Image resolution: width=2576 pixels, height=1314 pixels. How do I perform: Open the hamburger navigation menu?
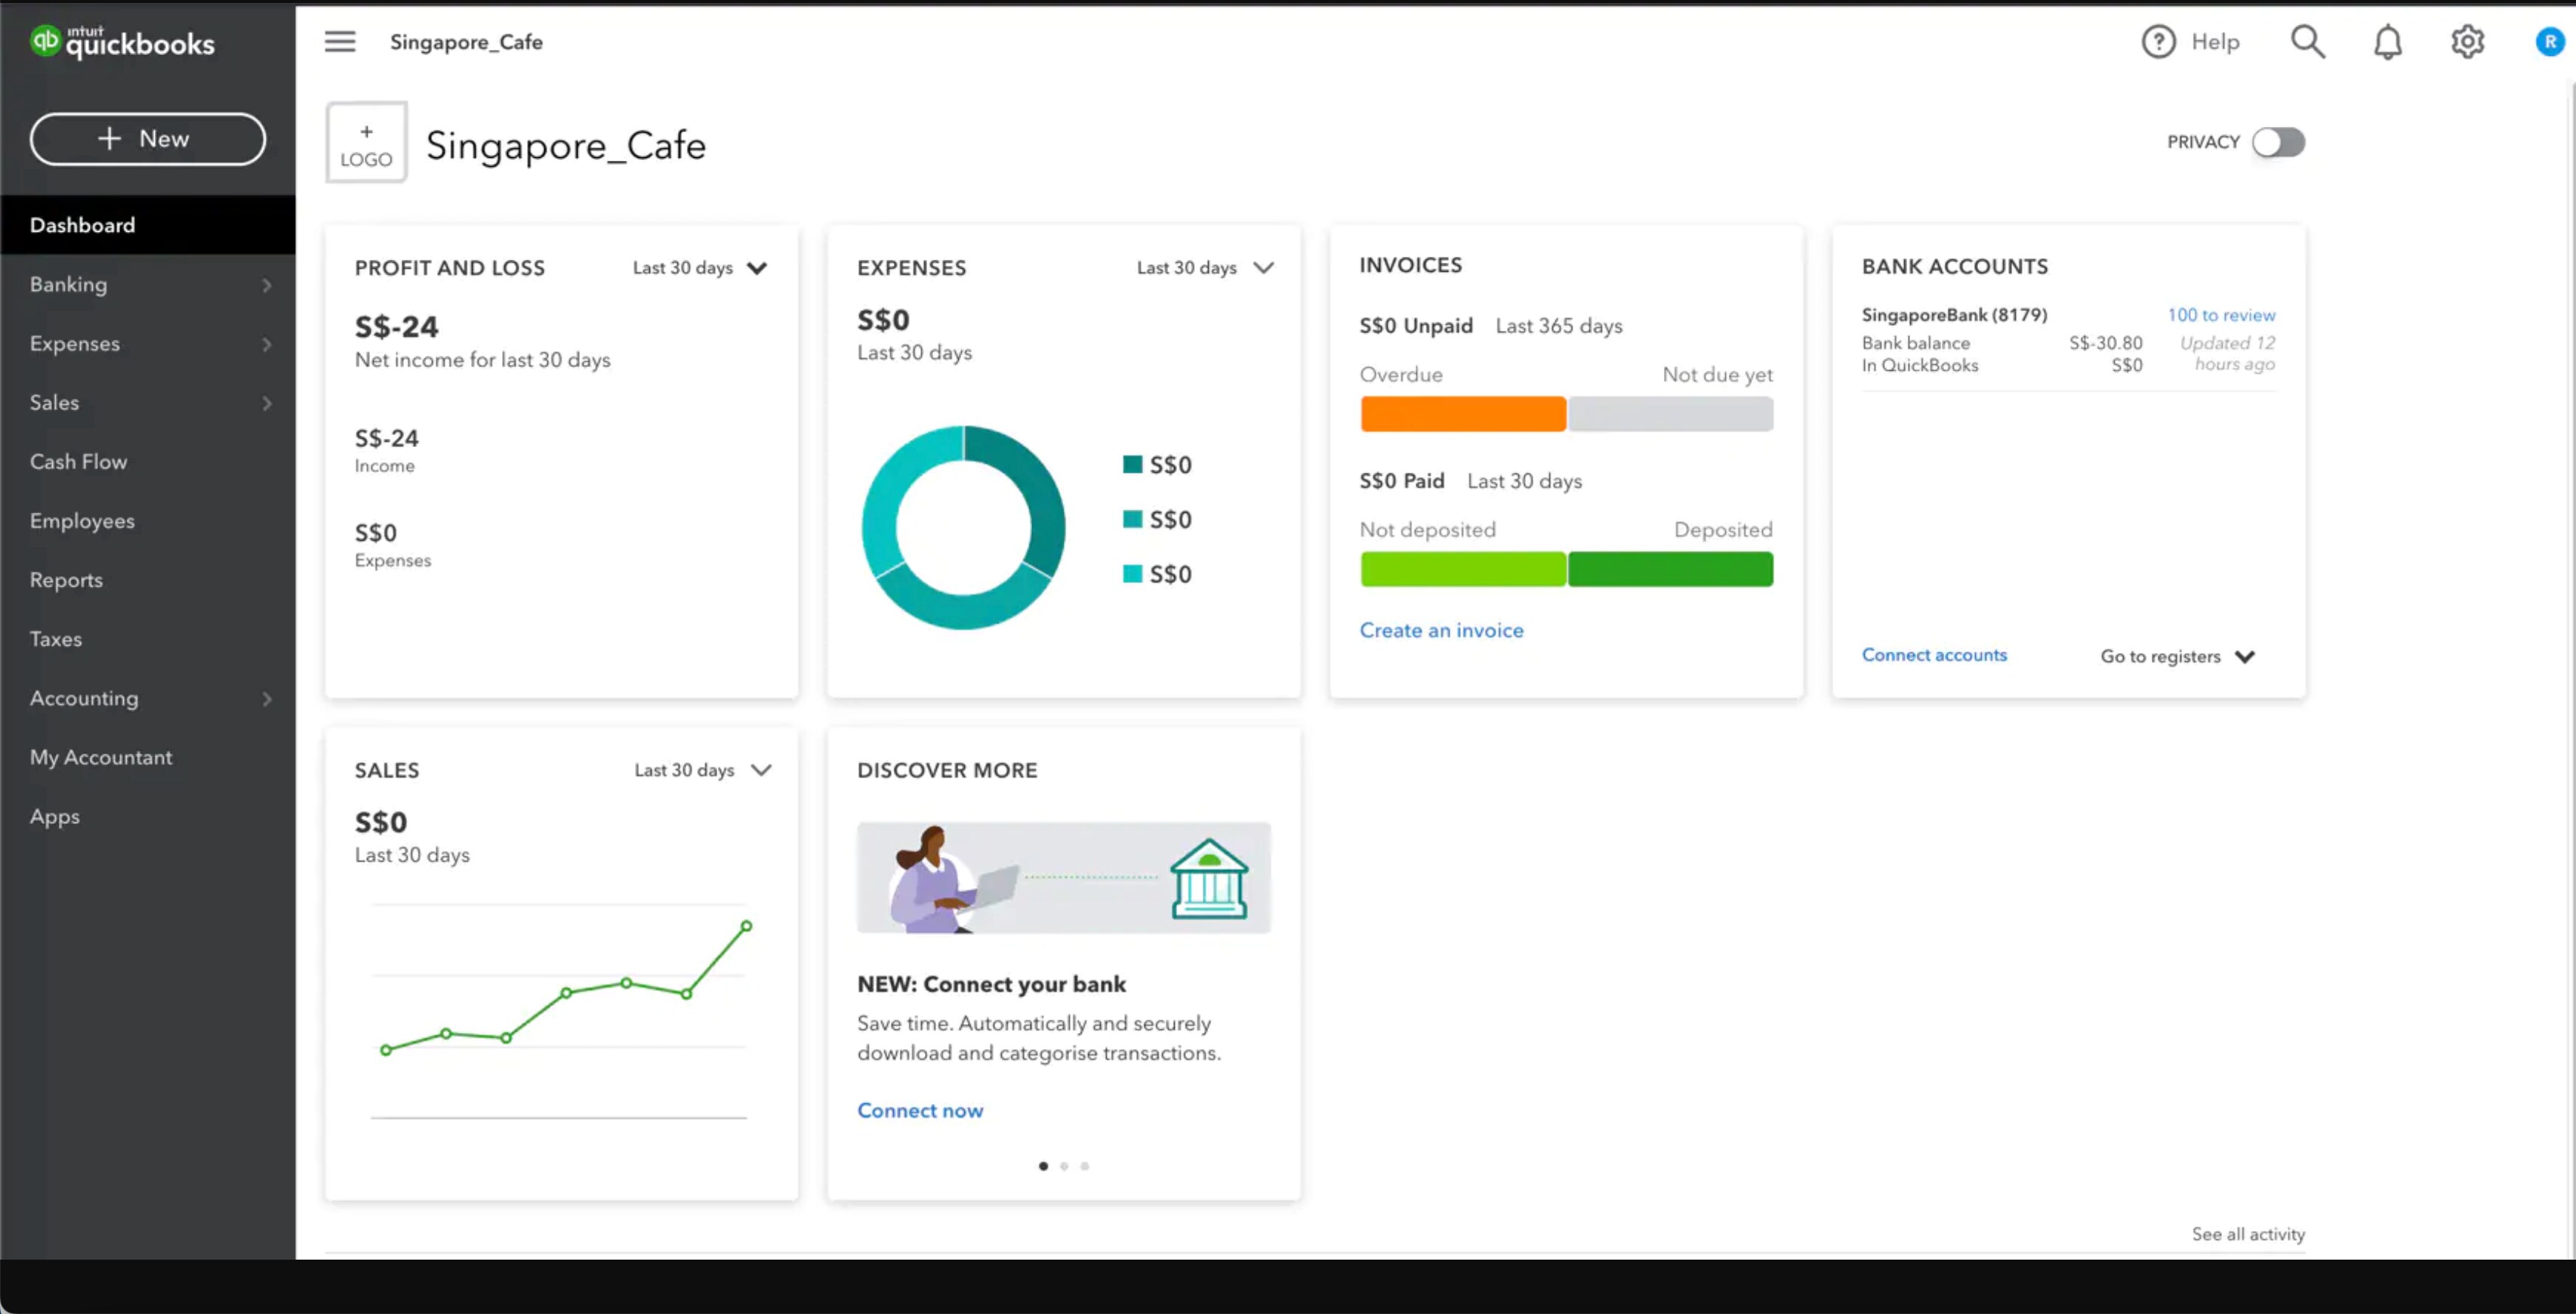click(339, 41)
